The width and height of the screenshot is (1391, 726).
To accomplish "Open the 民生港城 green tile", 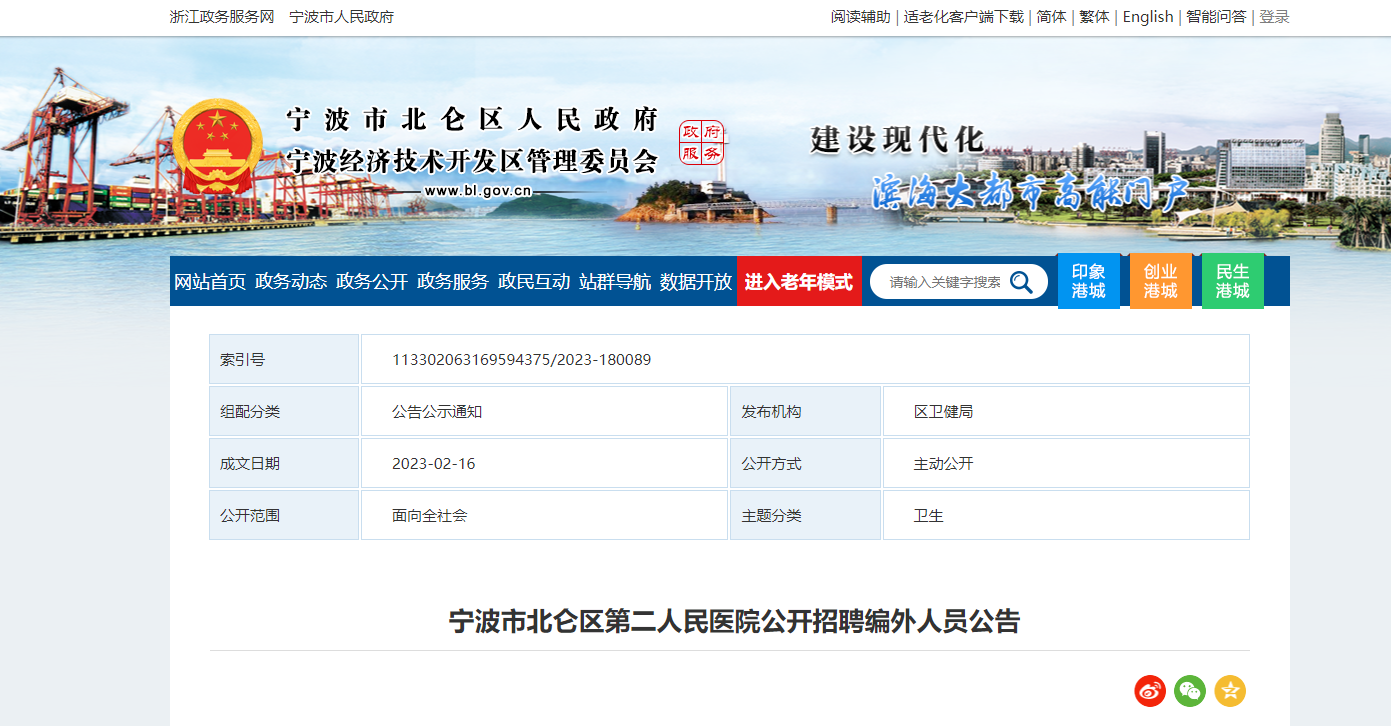I will 1232,281.
